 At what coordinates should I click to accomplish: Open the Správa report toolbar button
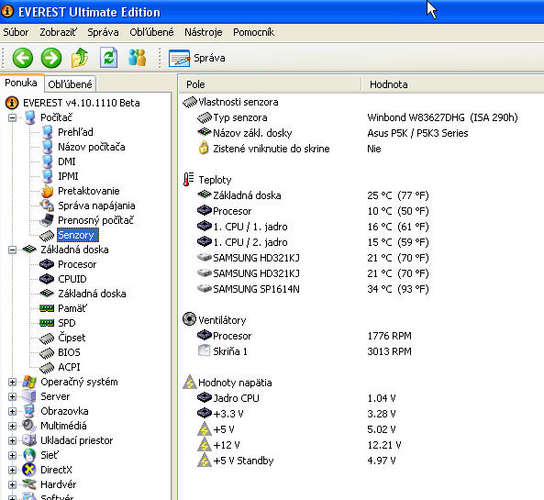197,58
